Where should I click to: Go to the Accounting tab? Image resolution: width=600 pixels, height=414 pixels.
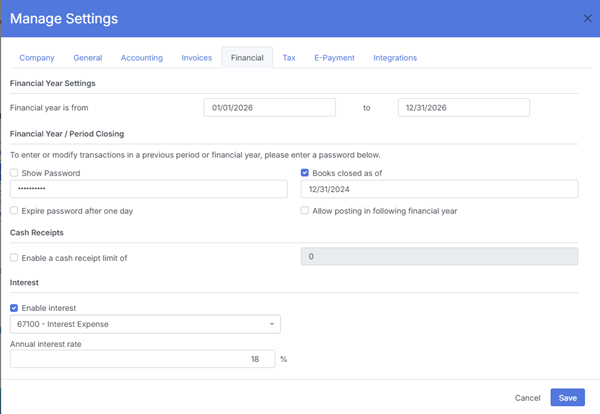pos(141,58)
